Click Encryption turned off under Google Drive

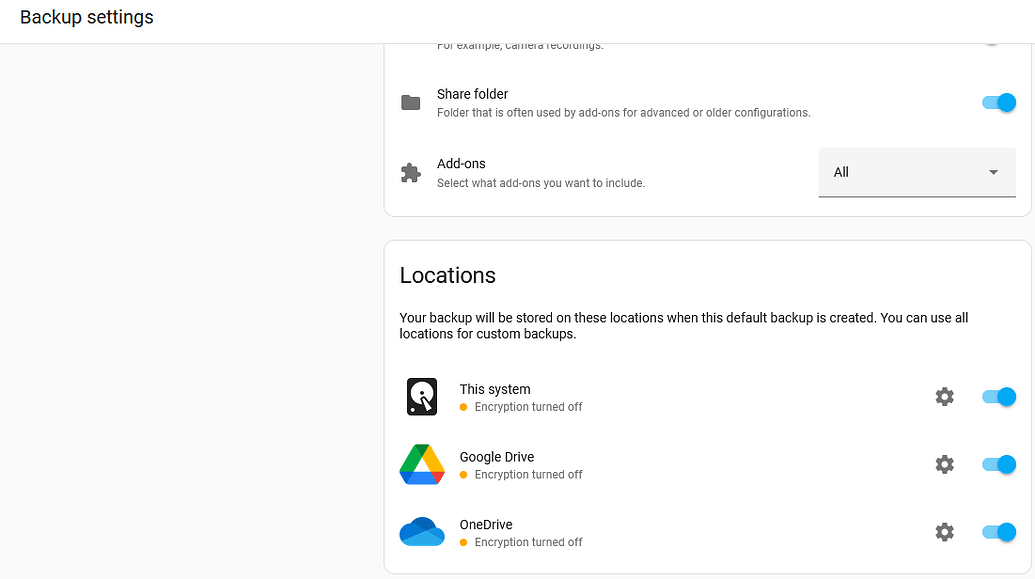pos(528,475)
